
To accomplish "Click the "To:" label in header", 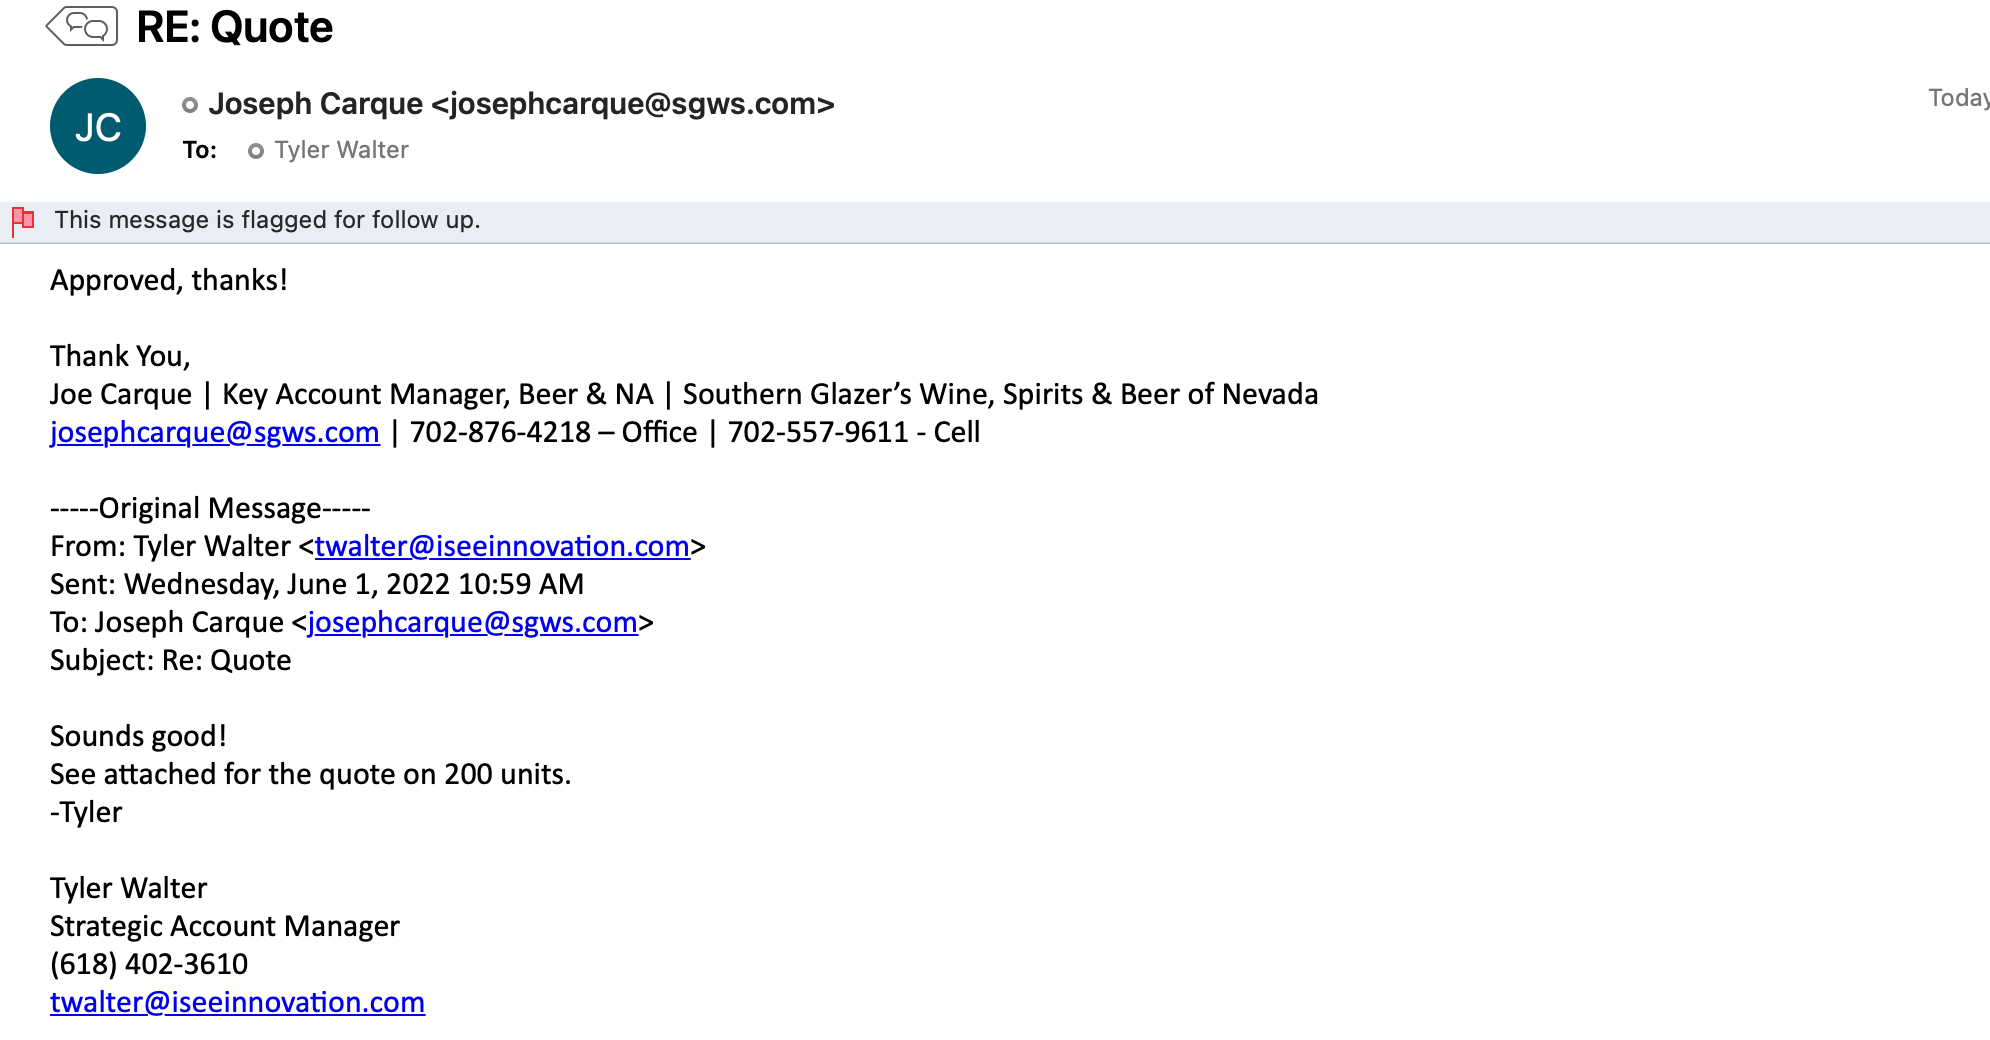I will [x=200, y=150].
